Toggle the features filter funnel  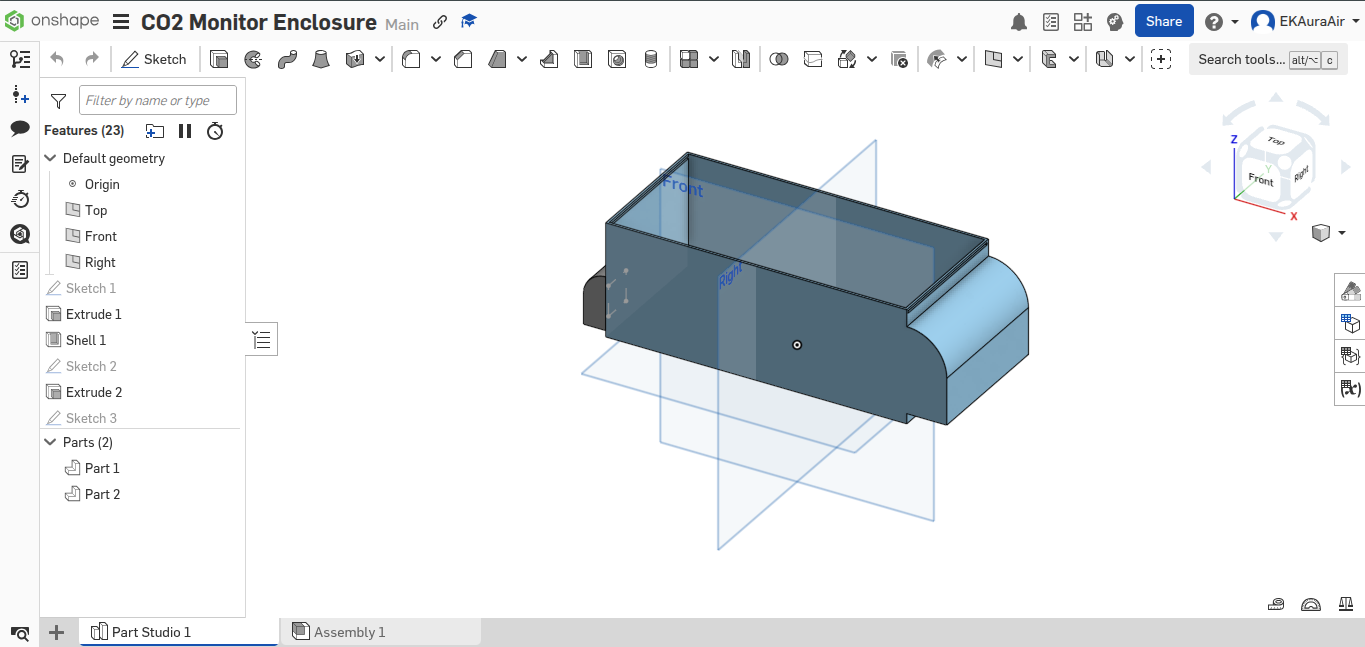[57, 100]
